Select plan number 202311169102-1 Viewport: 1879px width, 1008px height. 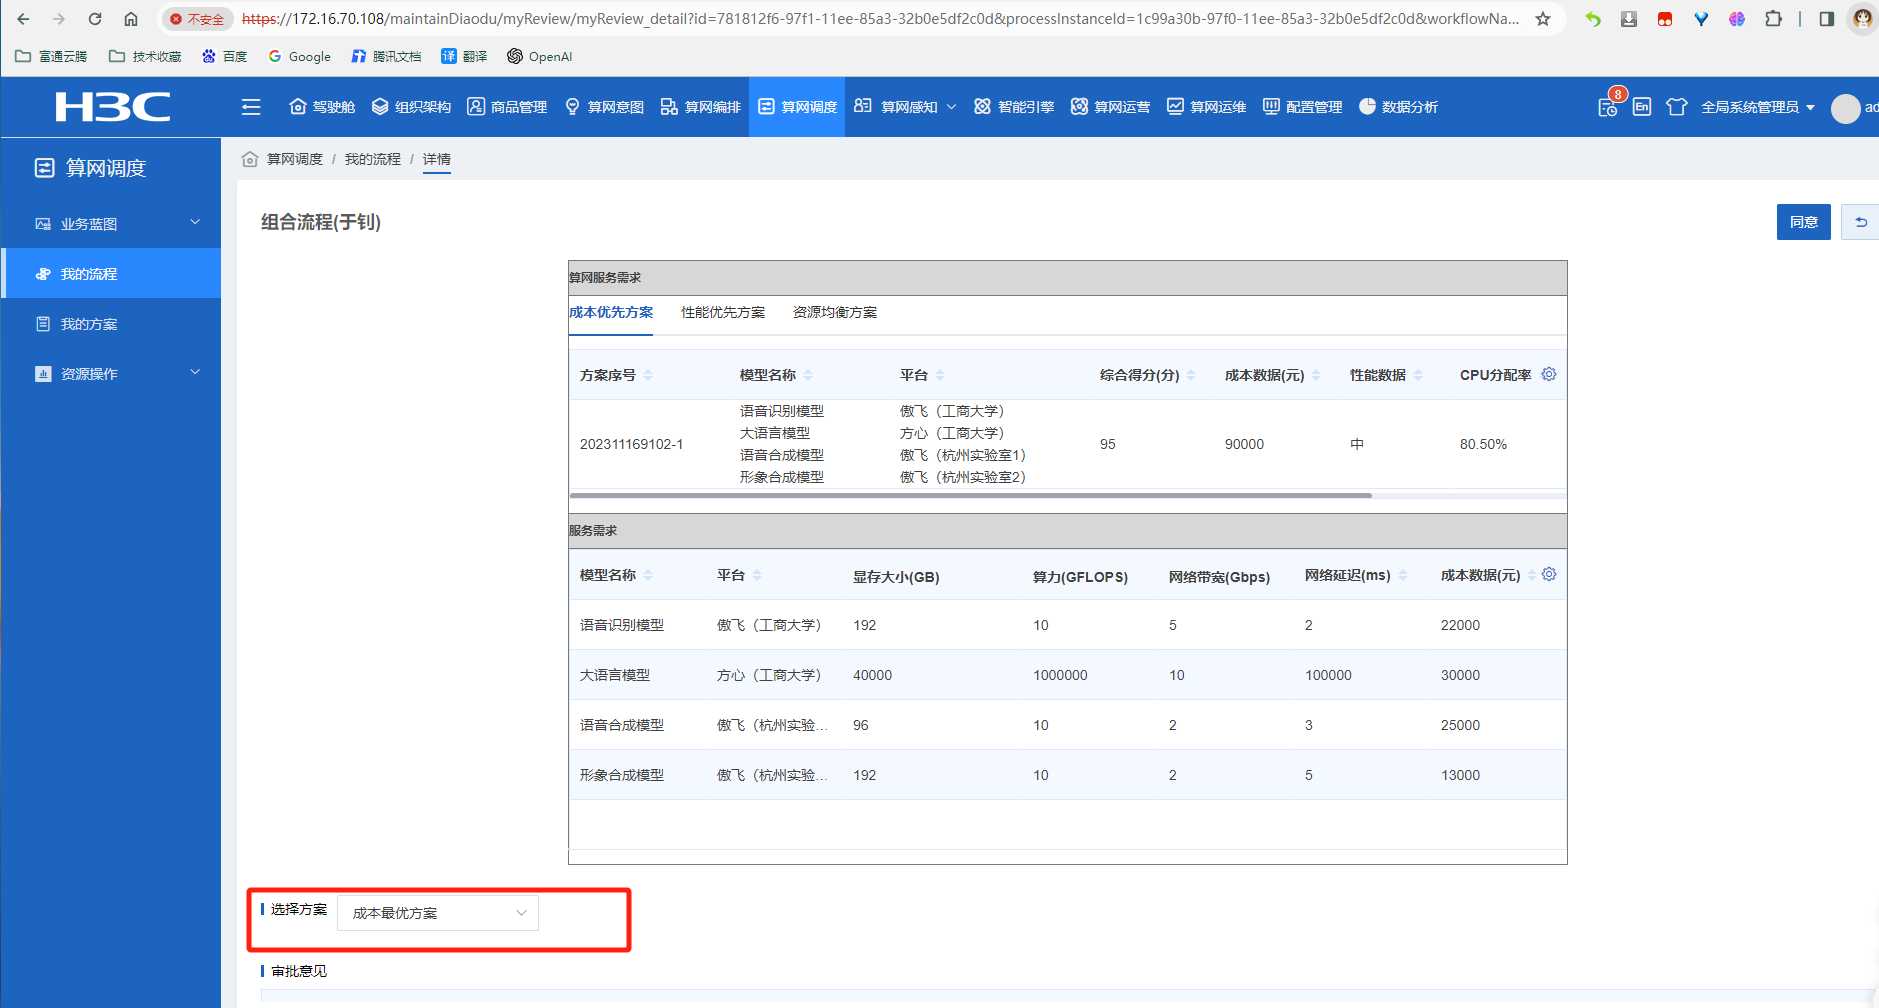click(632, 444)
